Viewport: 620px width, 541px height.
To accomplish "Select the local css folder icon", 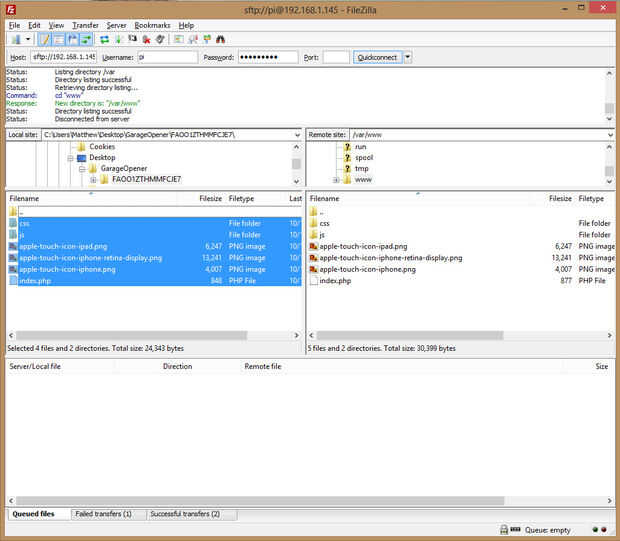I will click(x=13, y=223).
